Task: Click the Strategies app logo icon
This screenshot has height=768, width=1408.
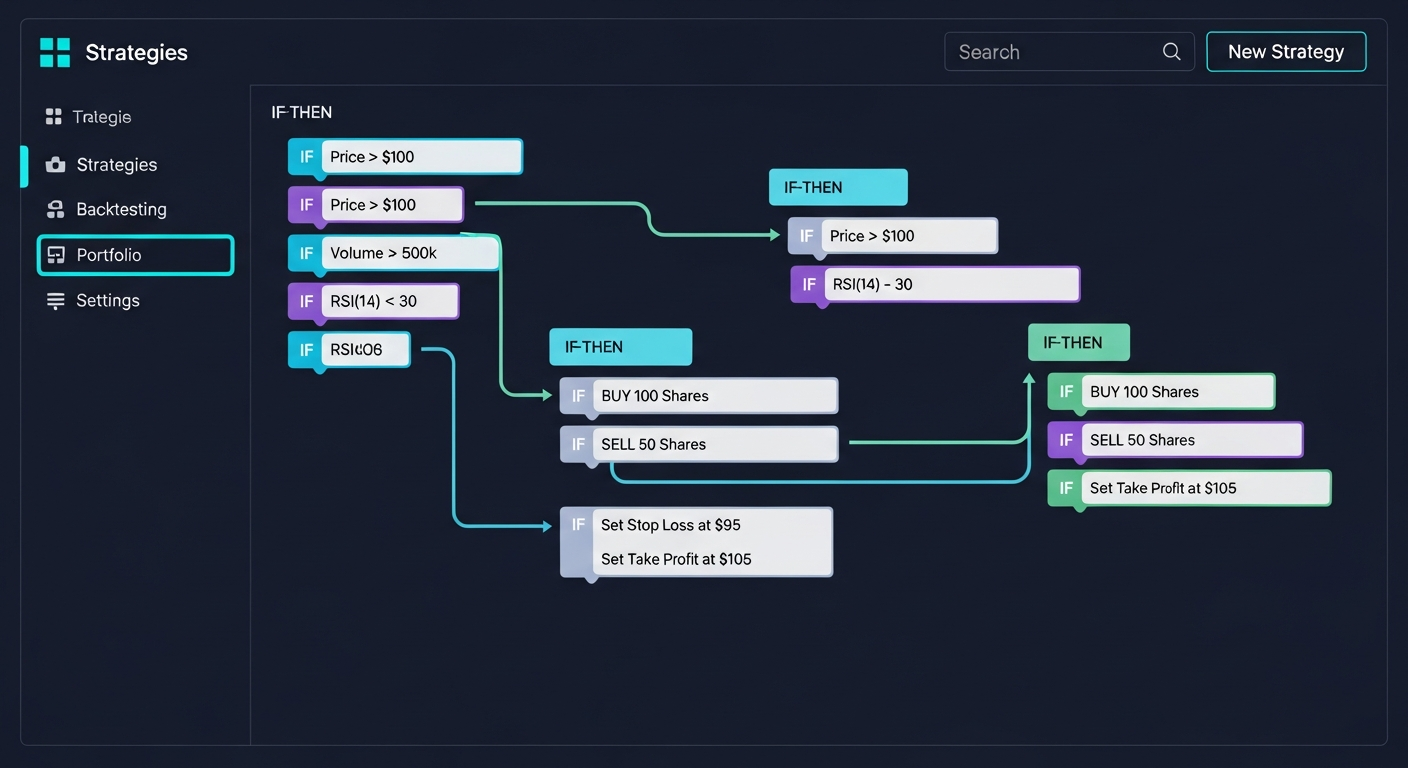Action: pyautogui.click(x=55, y=52)
